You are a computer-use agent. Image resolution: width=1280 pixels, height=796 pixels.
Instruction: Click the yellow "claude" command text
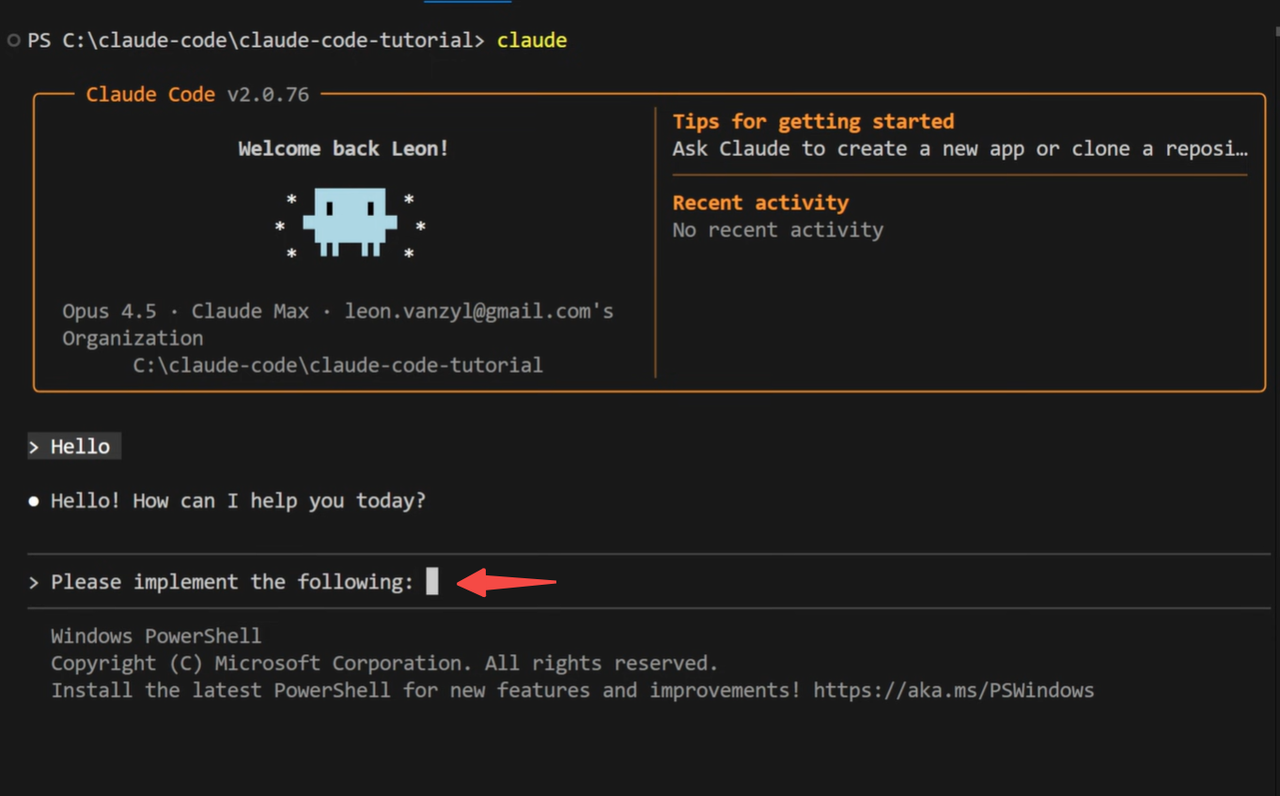532,41
